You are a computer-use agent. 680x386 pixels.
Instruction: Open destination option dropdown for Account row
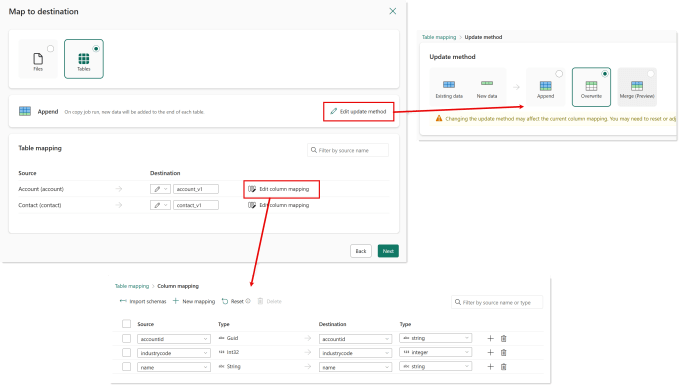coord(160,189)
